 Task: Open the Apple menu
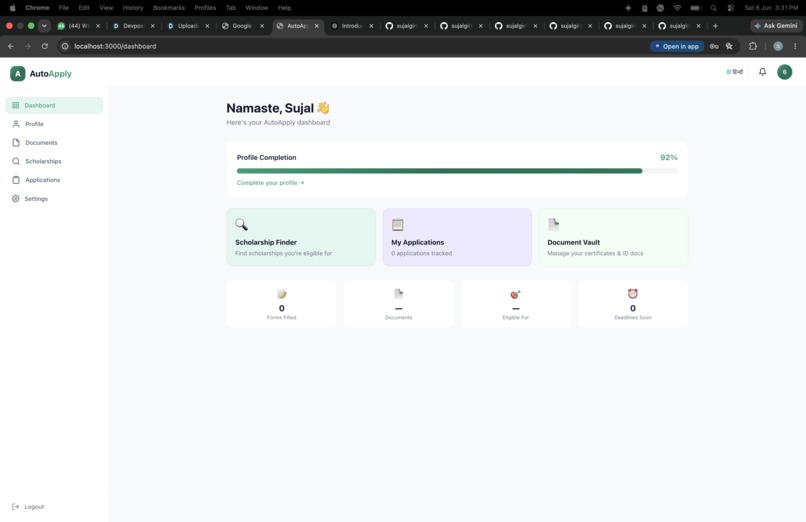point(12,8)
